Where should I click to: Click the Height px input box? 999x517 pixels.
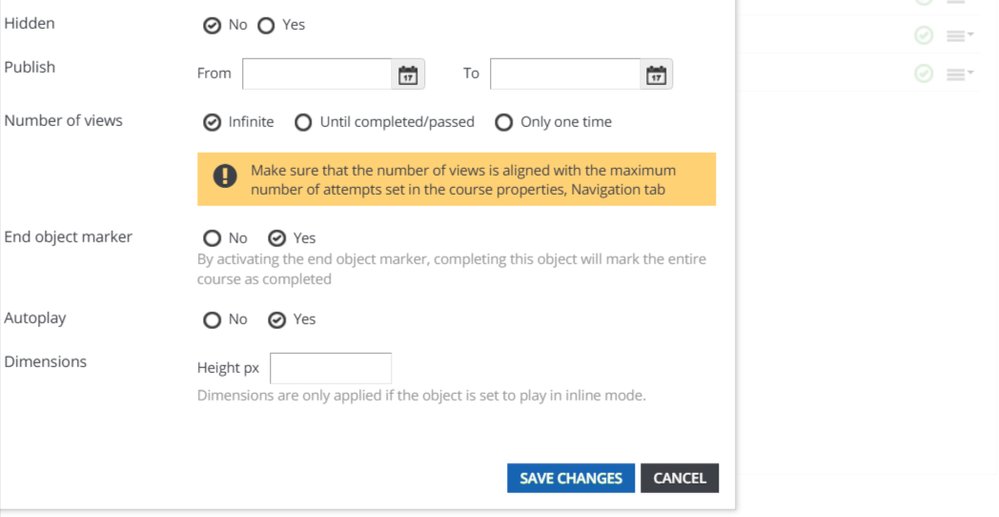331,368
